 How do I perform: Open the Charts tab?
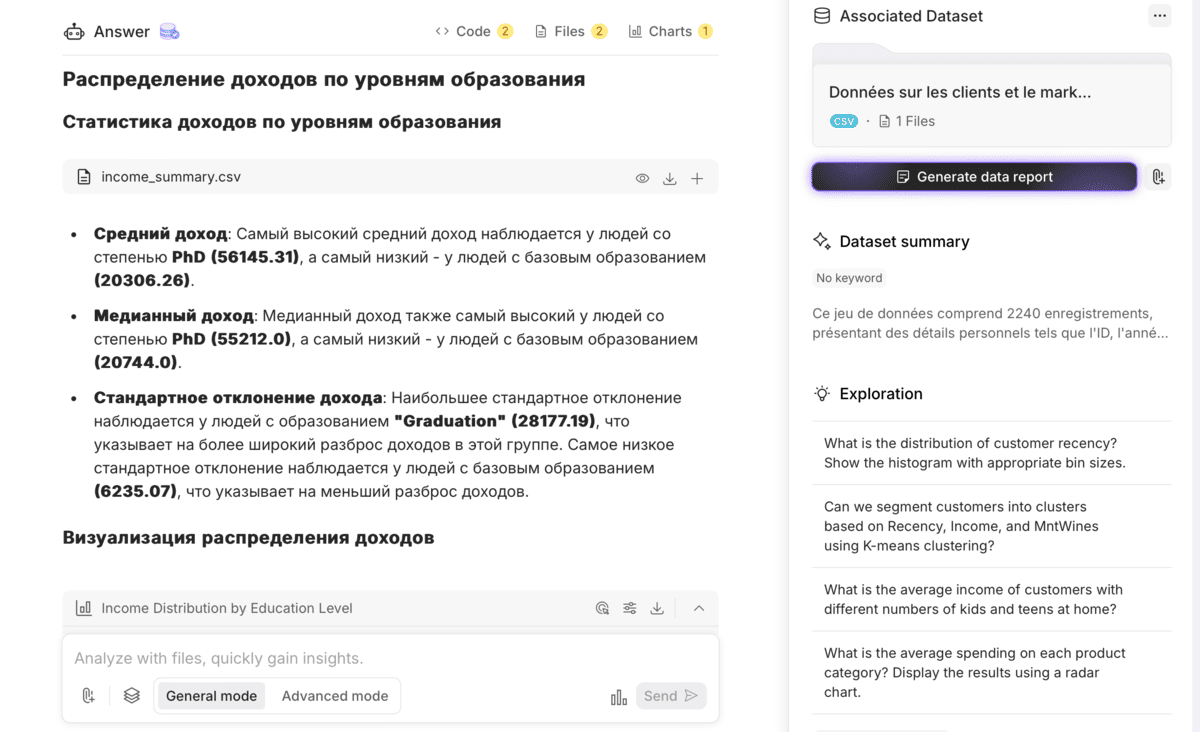click(669, 31)
